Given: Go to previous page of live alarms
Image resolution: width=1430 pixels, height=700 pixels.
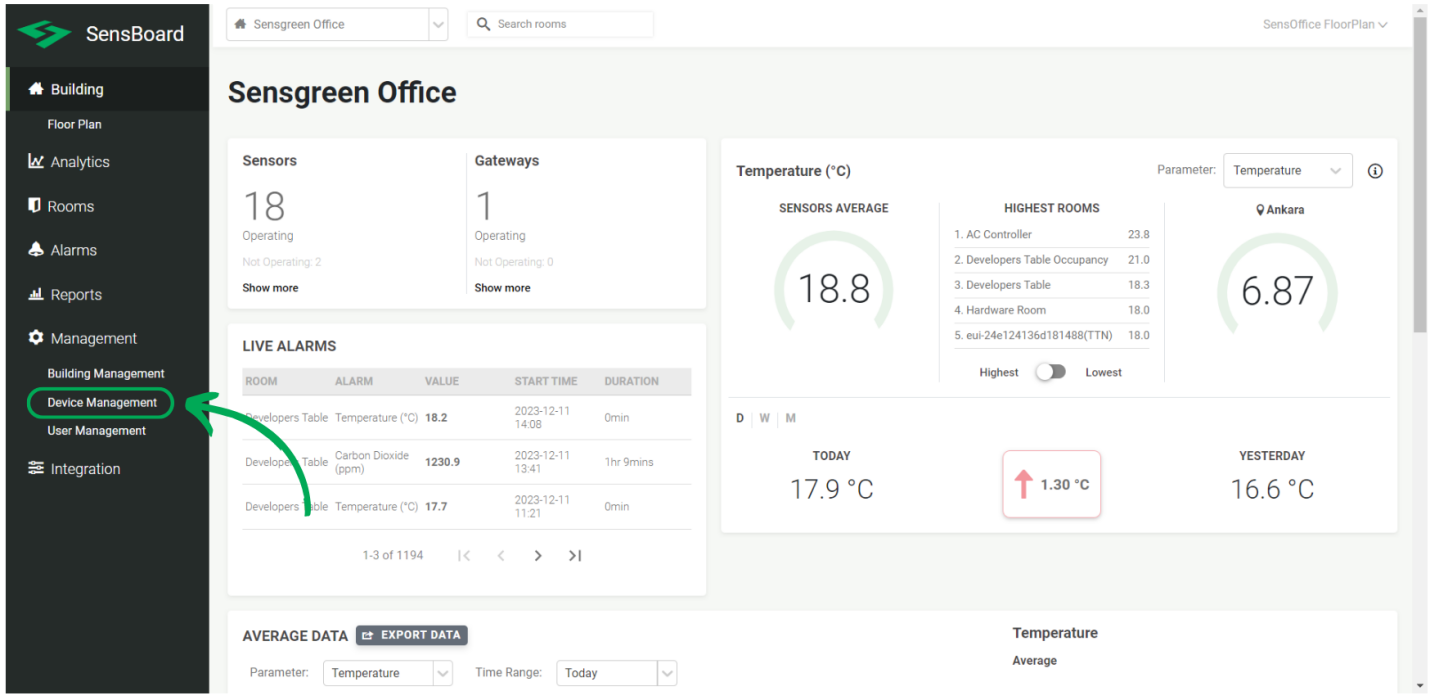Looking at the screenshot, I should pos(501,556).
